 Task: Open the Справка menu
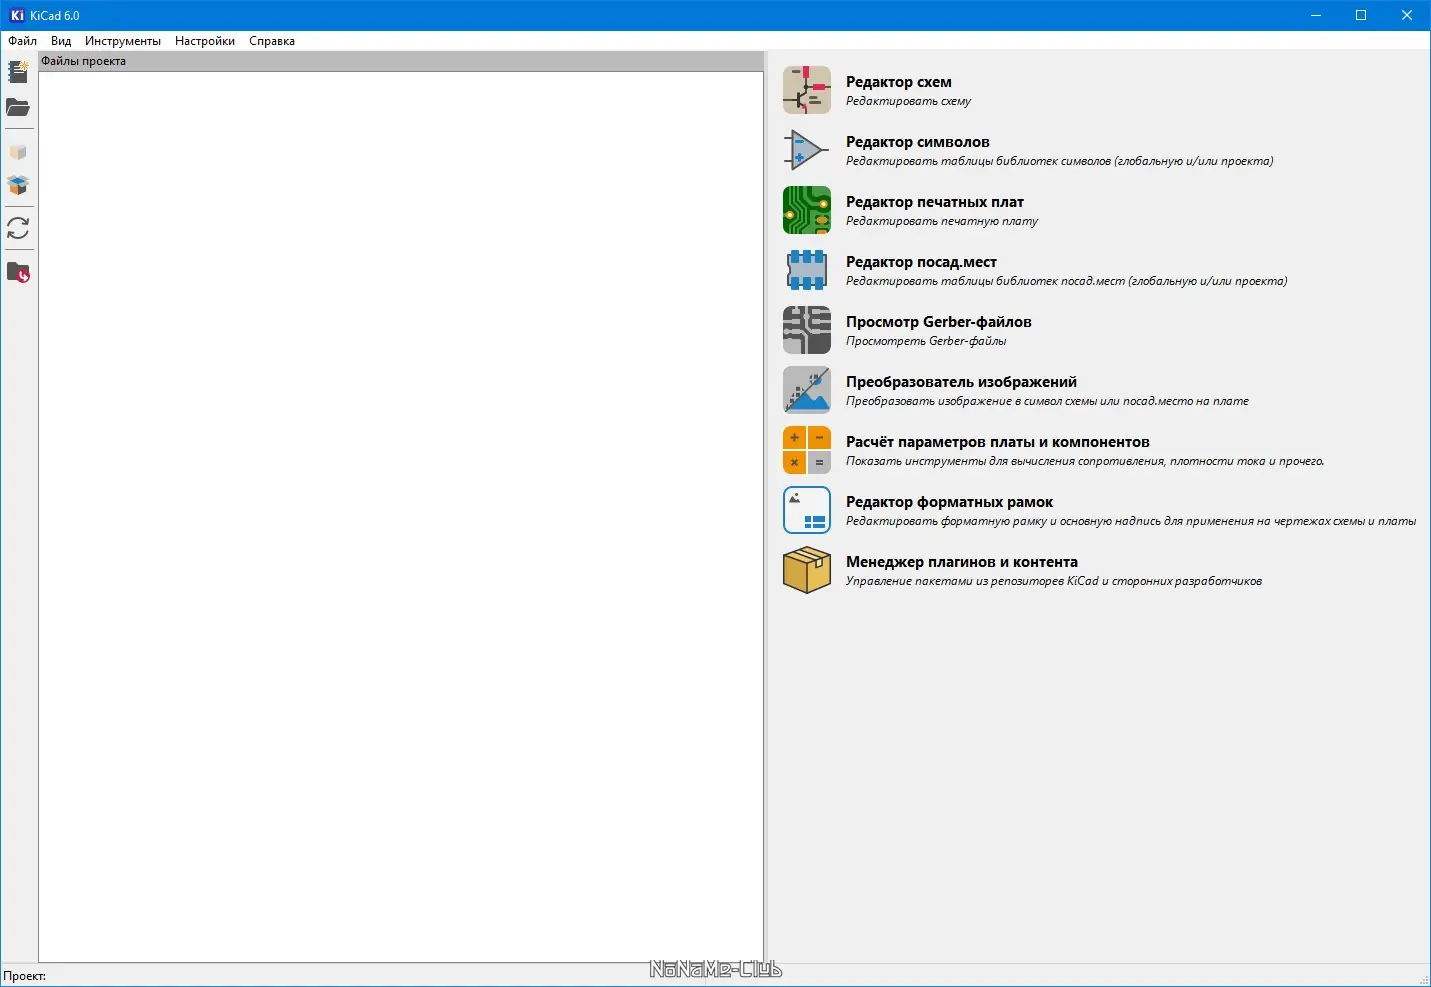pyautogui.click(x=272, y=41)
